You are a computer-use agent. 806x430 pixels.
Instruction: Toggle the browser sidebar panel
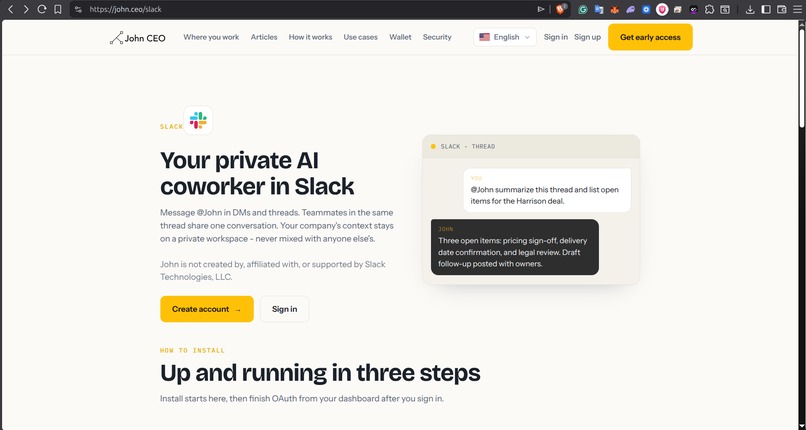click(x=766, y=9)
